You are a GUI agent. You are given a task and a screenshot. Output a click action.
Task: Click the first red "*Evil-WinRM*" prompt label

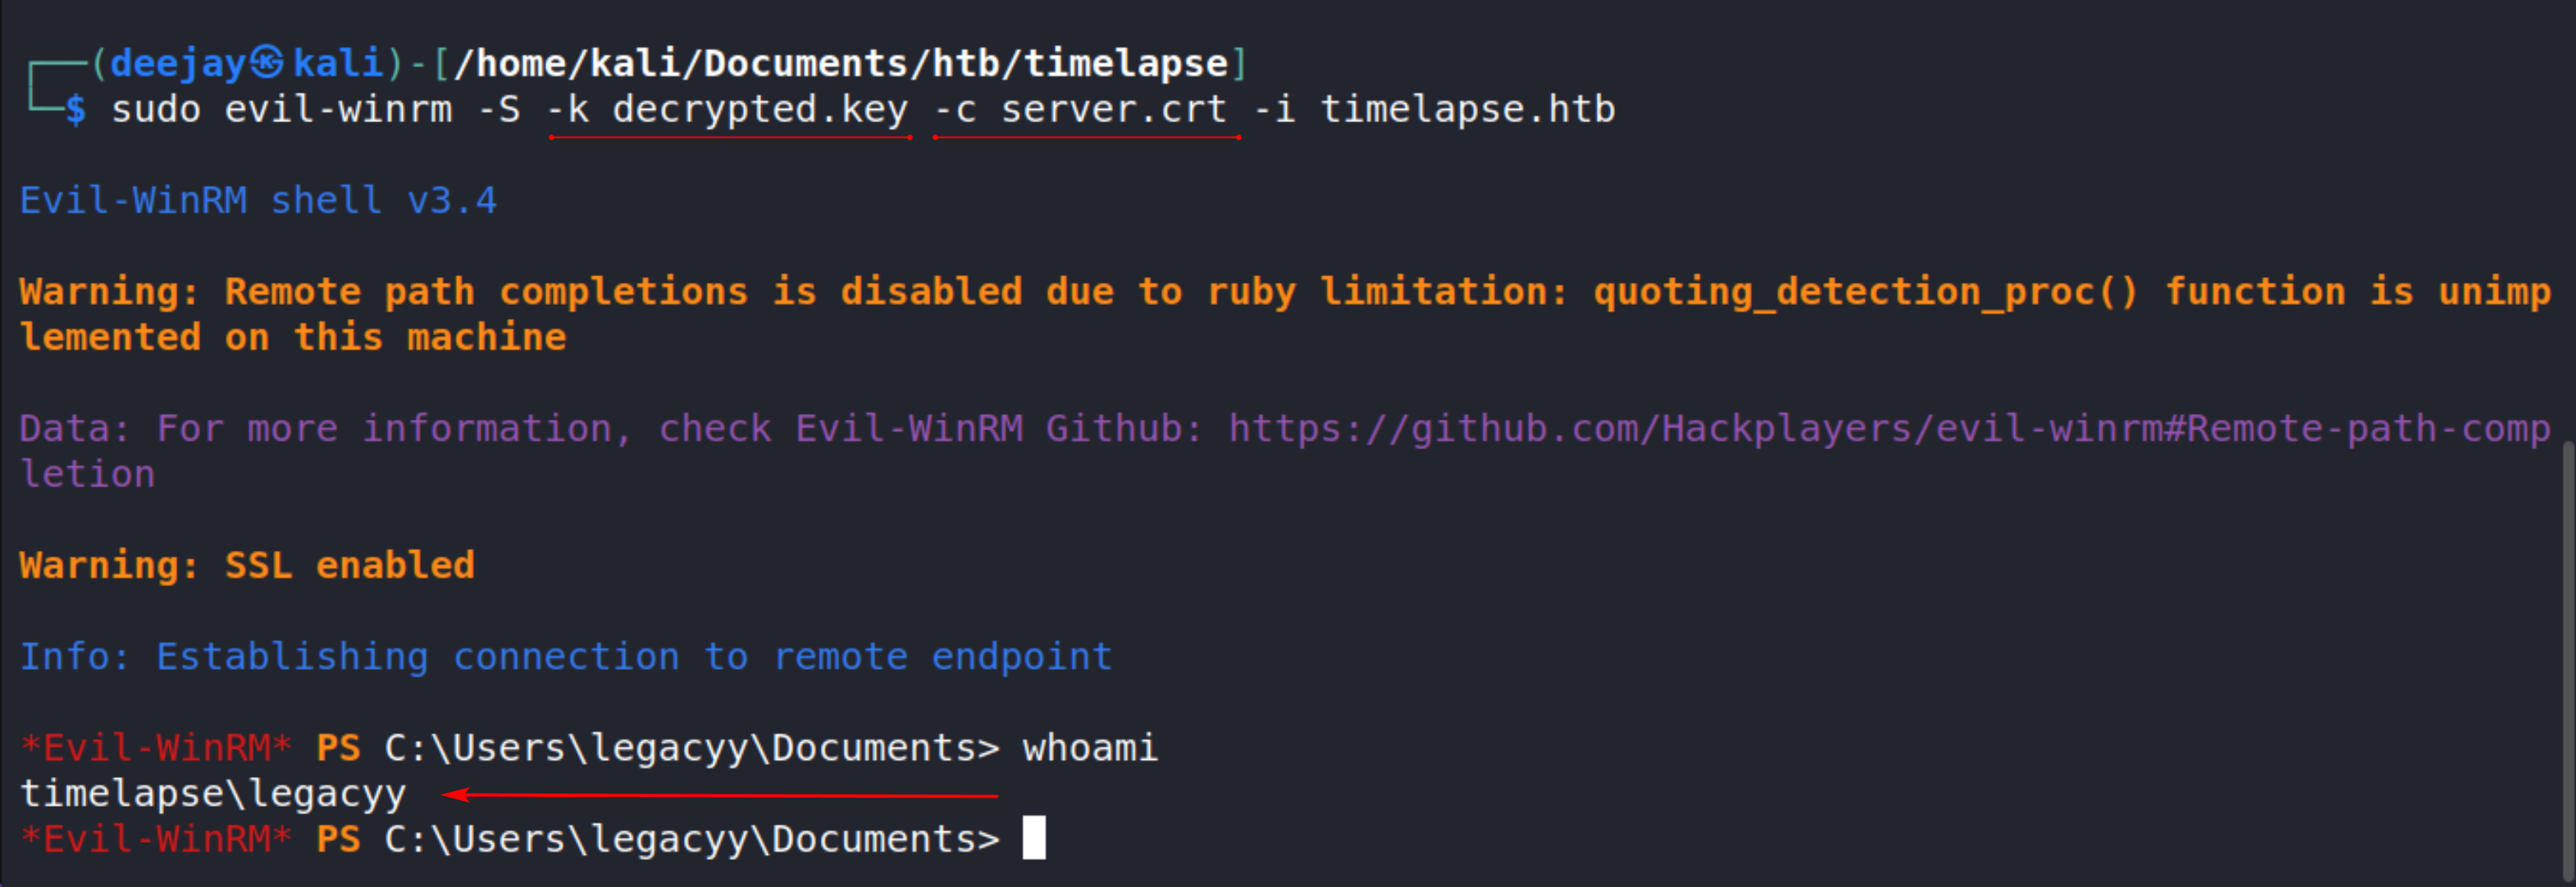click(156, 748)
